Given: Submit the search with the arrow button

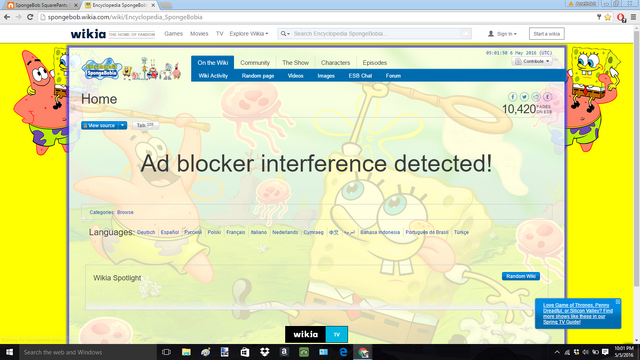Looking at the screenshot, I should [465, 33].
